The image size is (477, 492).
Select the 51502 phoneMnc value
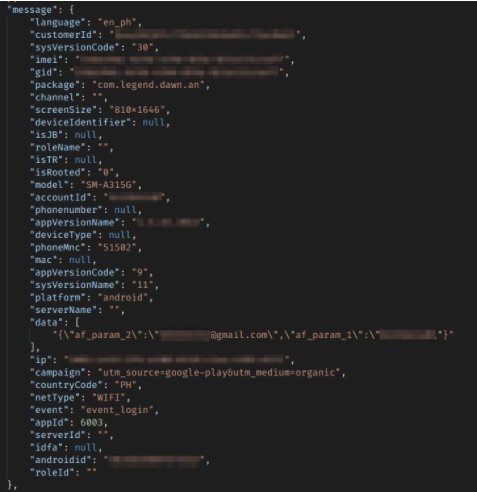(x=117, y=248)
